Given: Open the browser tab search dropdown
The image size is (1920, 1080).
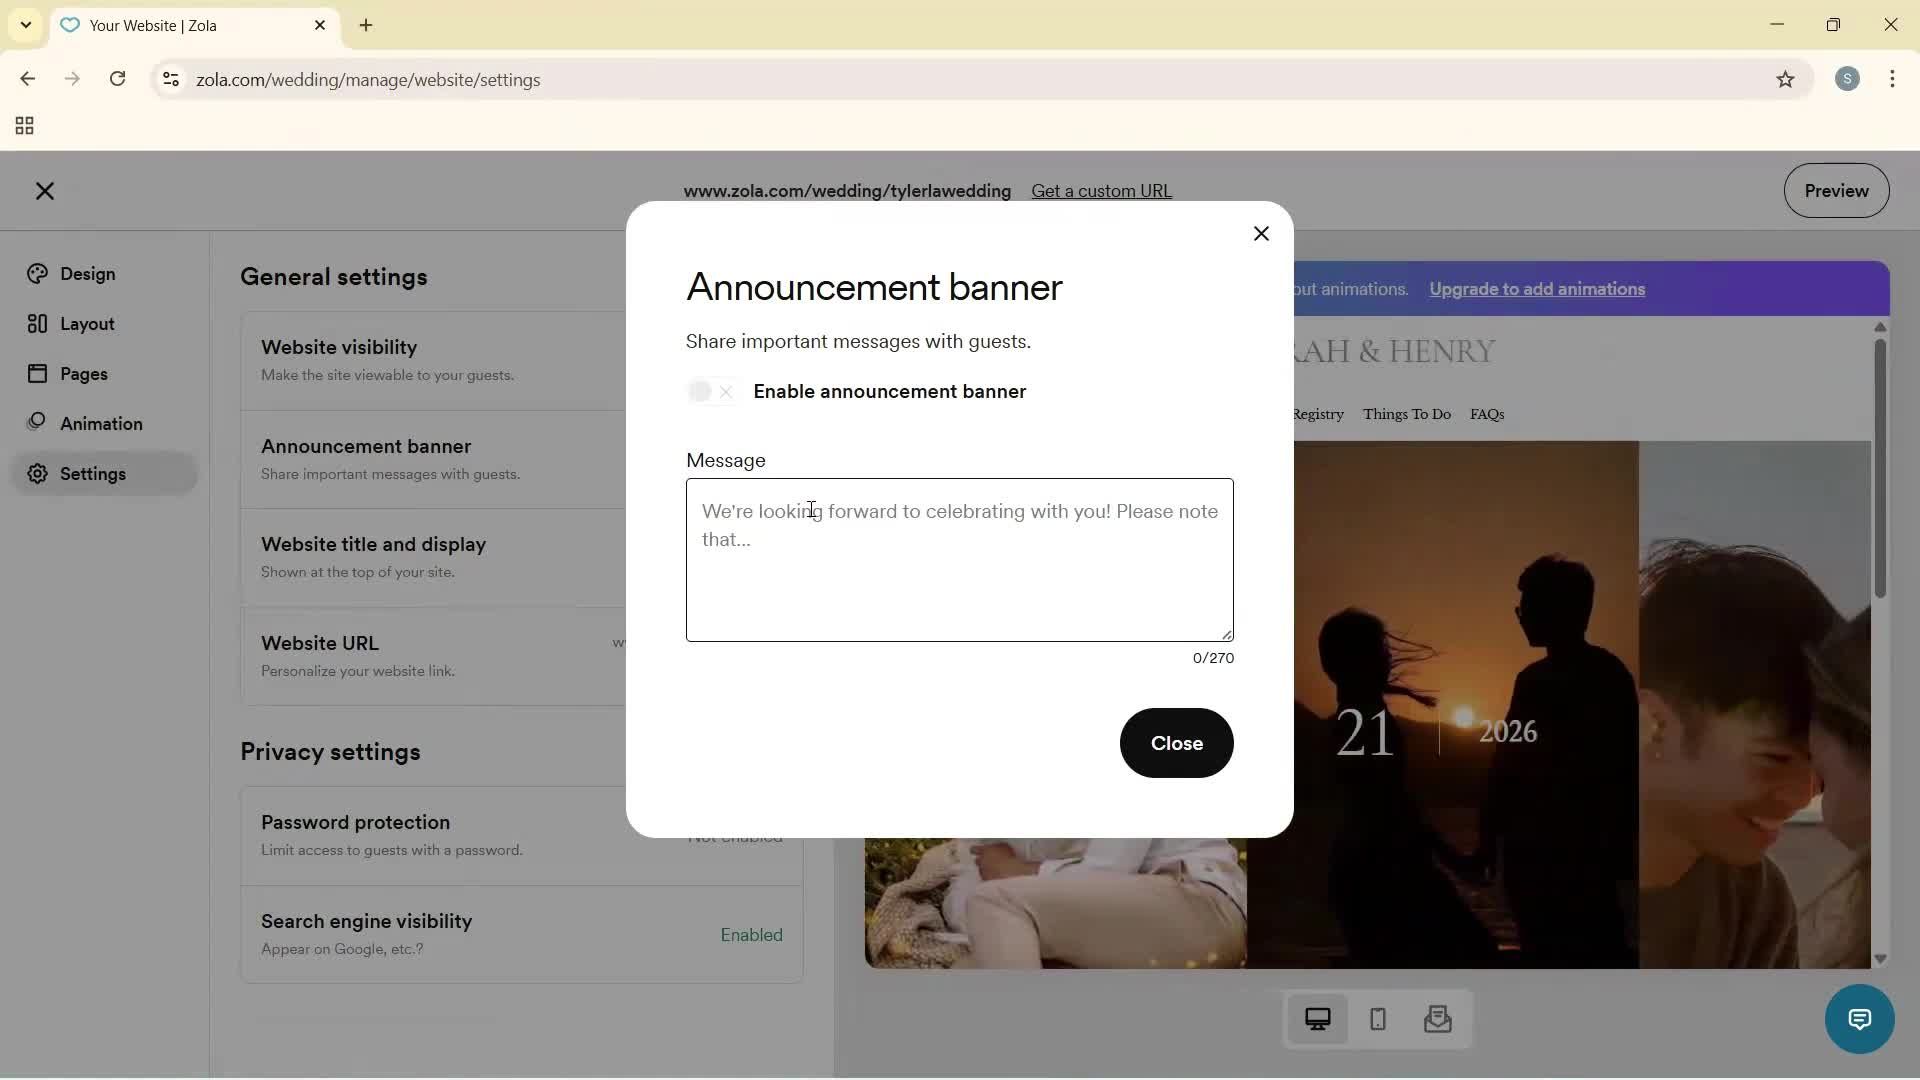Looking at the screenshot, I should pos(25,25).
